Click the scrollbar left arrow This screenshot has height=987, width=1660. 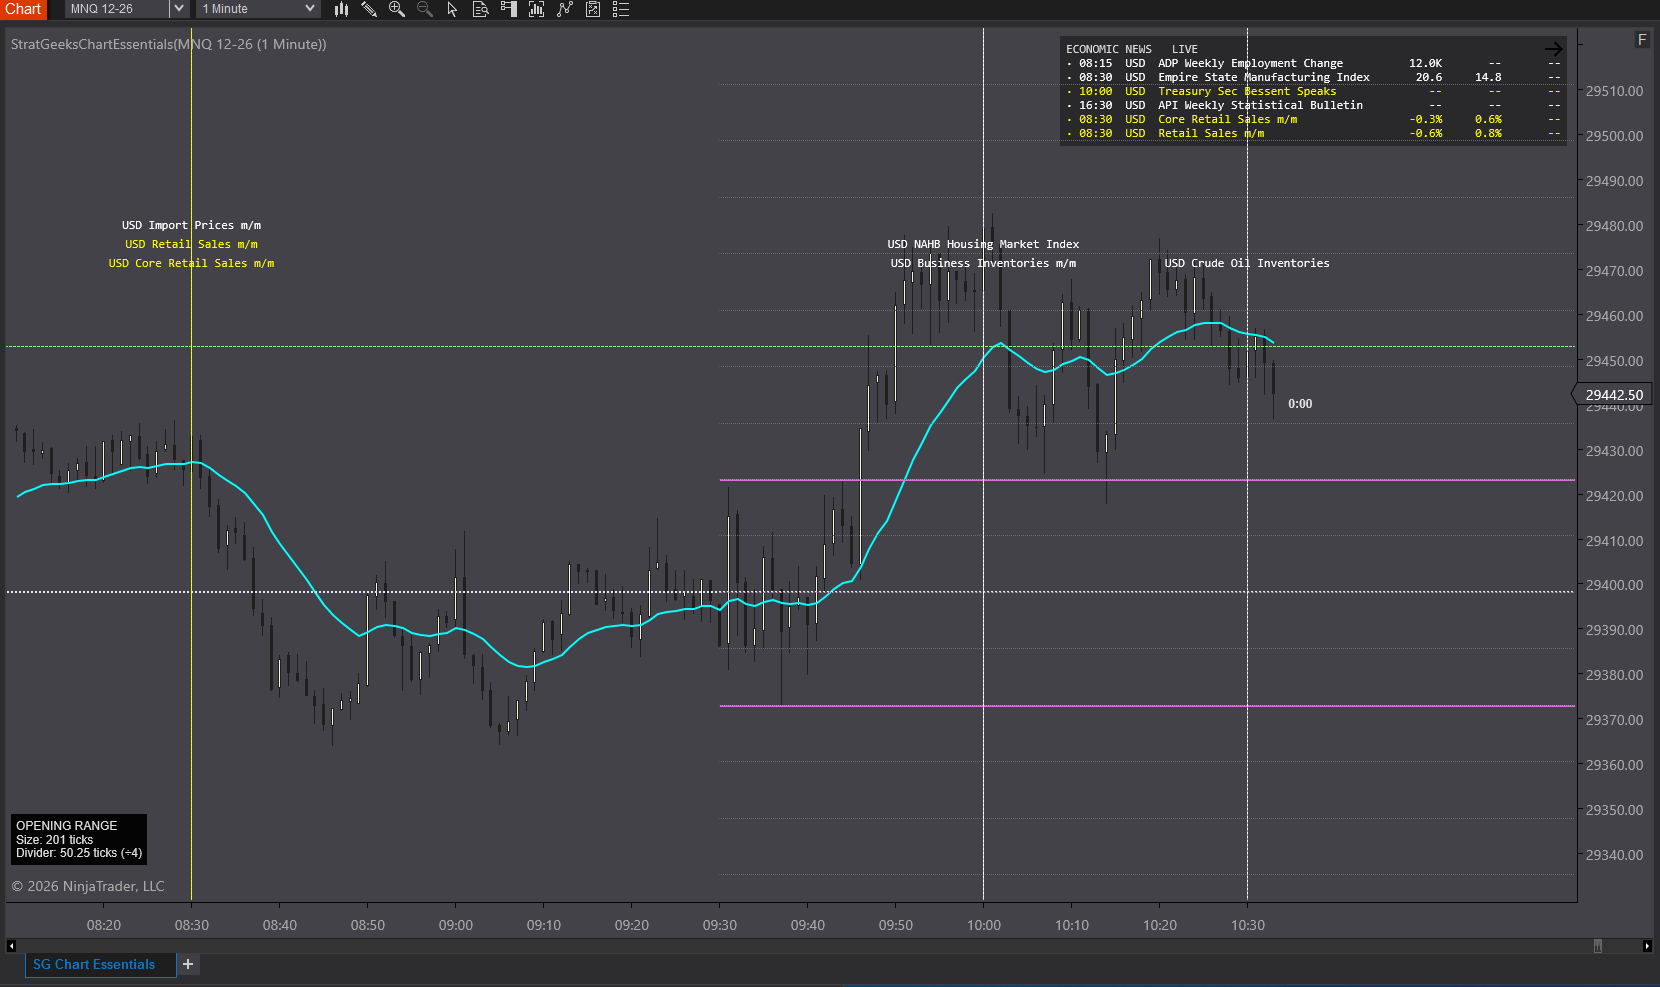(11, 946)
